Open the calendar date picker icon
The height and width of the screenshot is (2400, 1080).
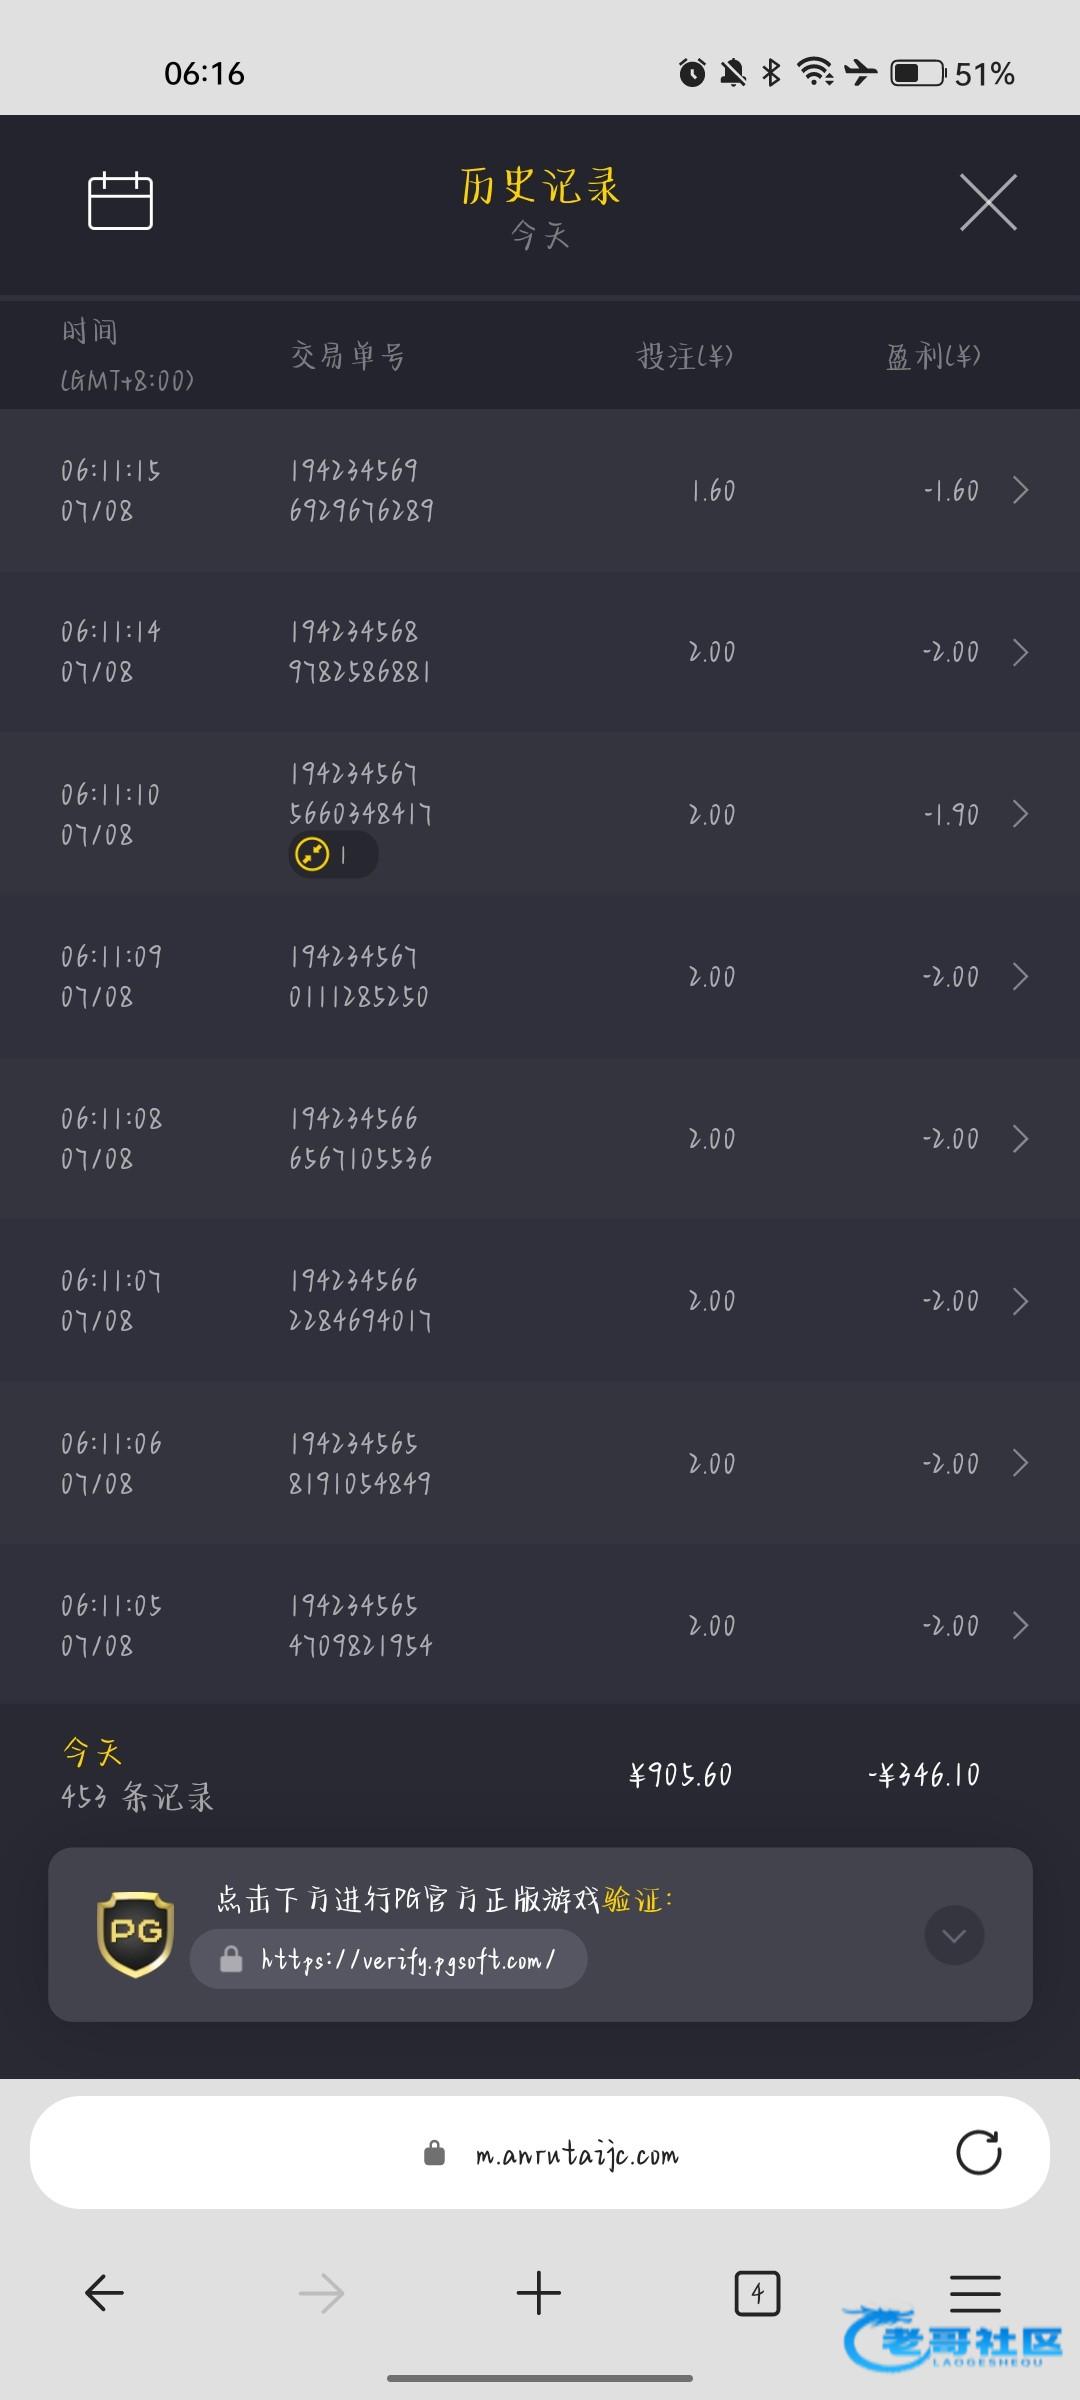pos(120,201)
